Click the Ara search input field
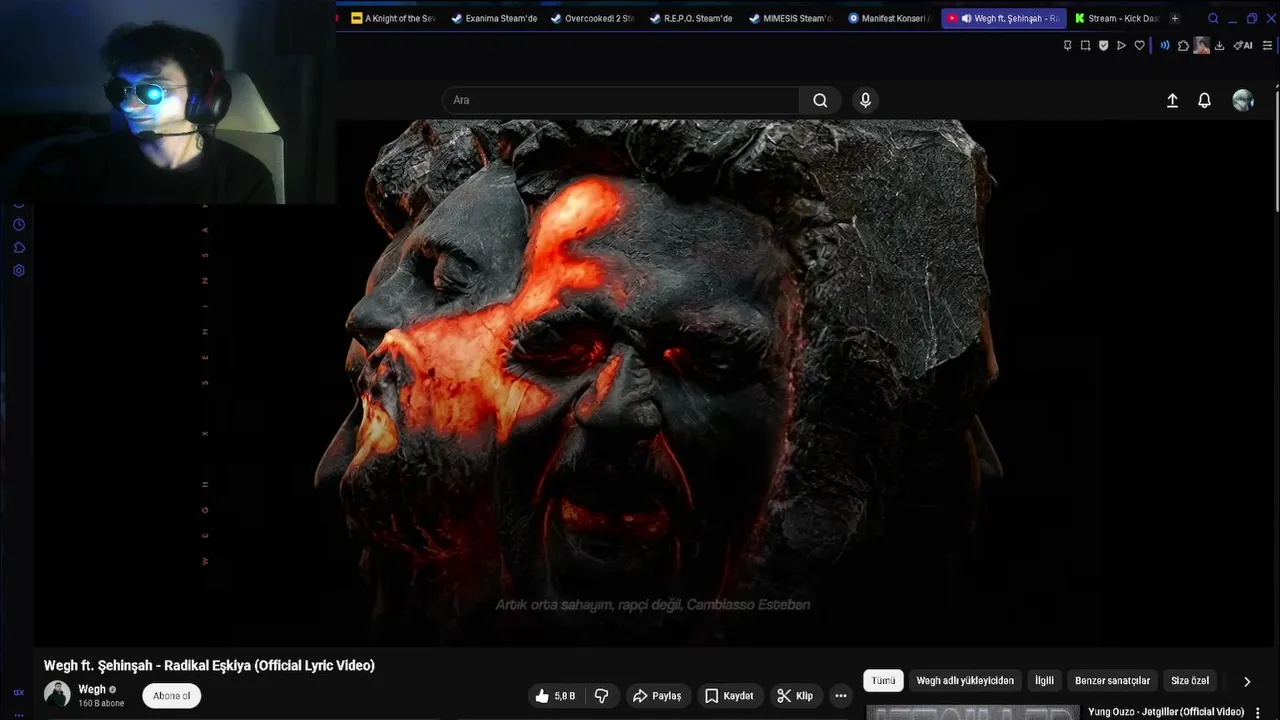 [x=620, y=100]
